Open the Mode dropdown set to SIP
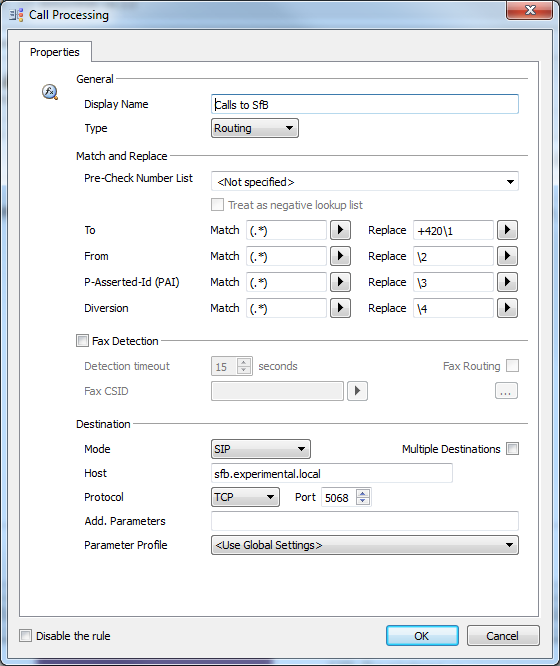 pos(260,449)
